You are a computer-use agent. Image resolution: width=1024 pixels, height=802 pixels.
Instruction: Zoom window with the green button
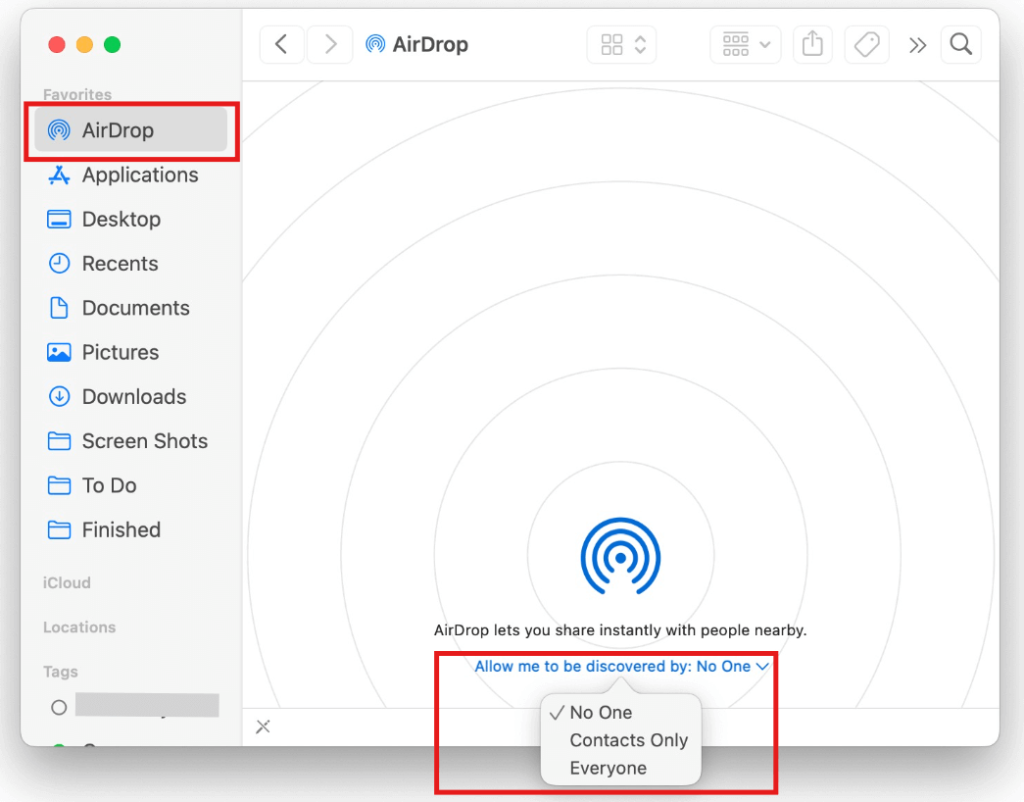[x=112, y=44]
